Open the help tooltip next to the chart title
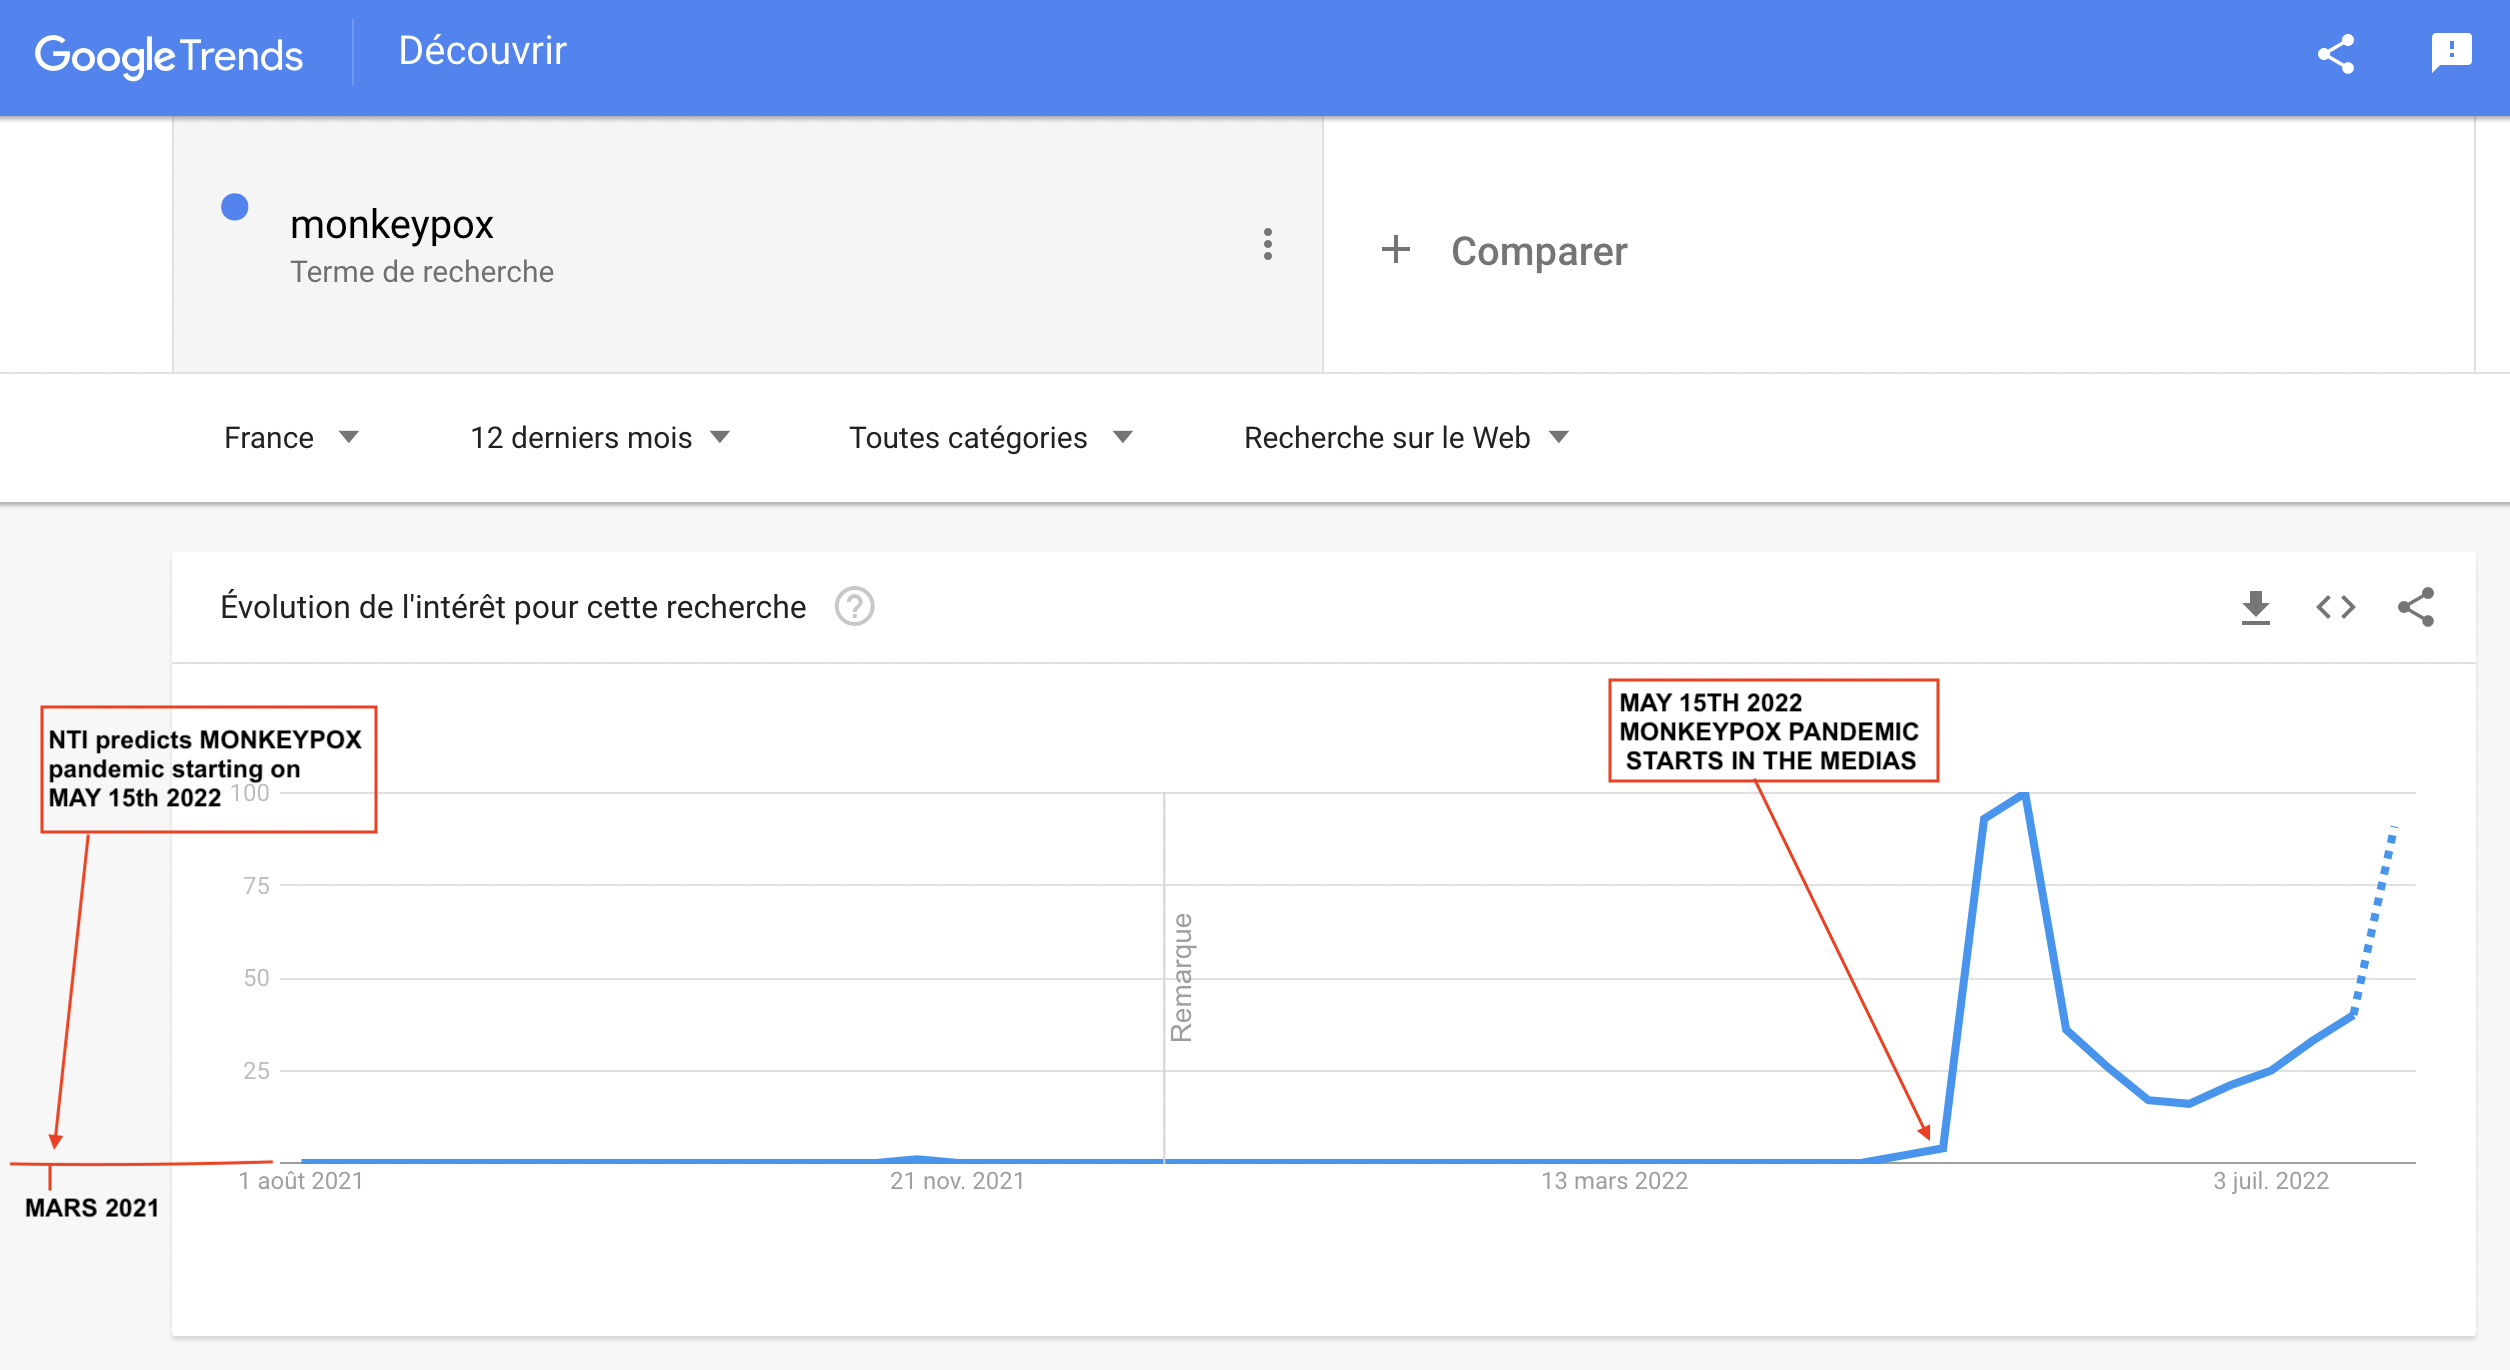This screenshot has width=2510, height=1370. point(855,606)
